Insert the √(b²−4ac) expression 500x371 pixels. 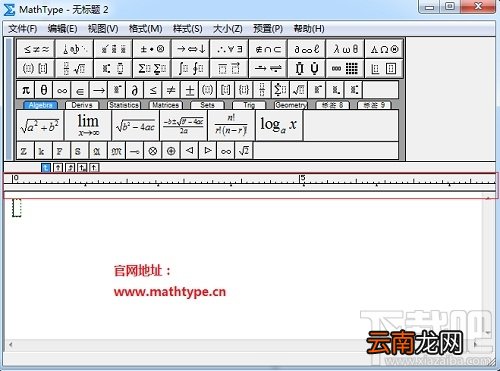[x=136, y=125]
